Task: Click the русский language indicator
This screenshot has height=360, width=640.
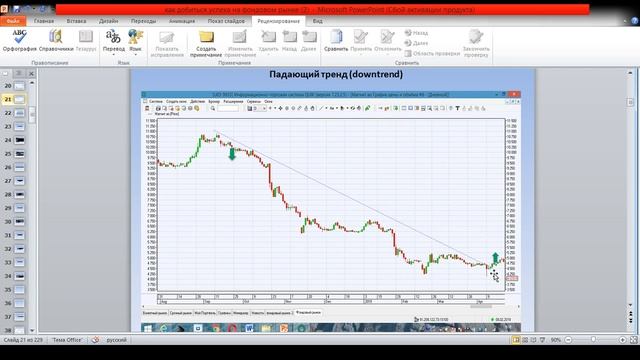Action: point(117,340)
